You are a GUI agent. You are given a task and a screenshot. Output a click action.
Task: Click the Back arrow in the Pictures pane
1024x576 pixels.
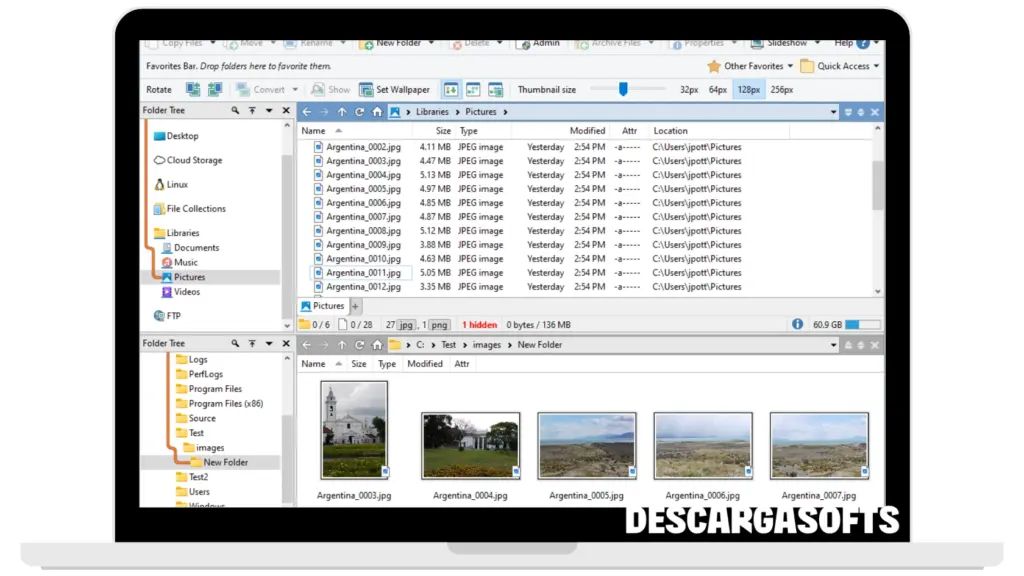point(307,112)
